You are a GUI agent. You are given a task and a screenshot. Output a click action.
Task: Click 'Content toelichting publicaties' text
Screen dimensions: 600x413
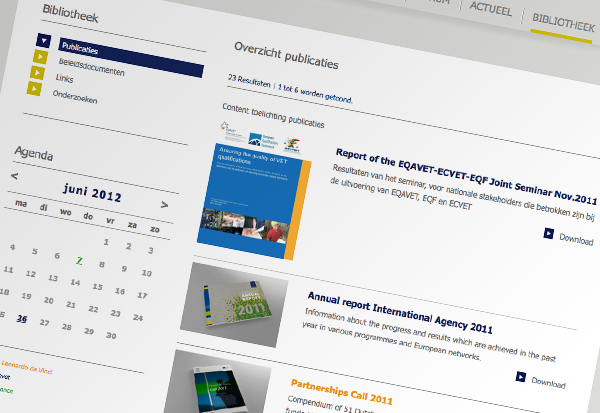point(273,116)
